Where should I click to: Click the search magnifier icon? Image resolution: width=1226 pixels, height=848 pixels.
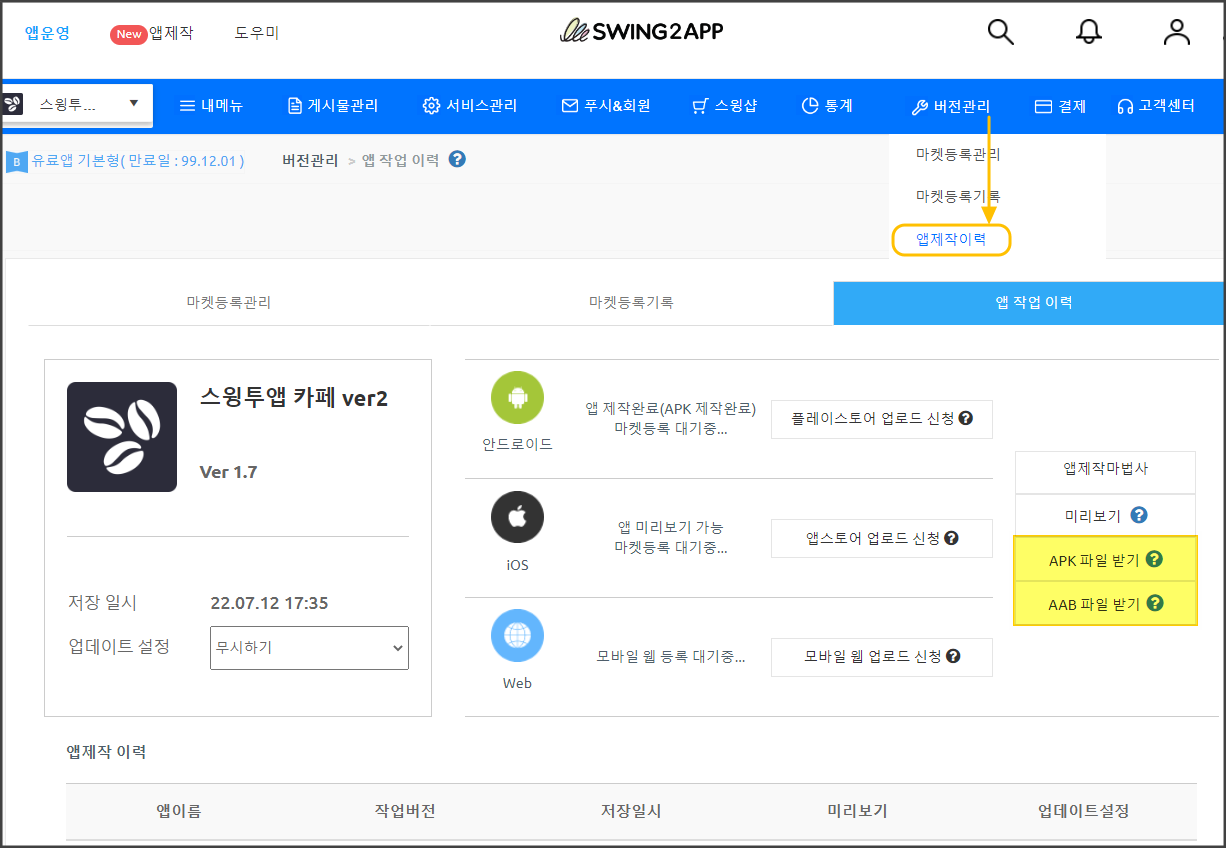[1000, 32]
